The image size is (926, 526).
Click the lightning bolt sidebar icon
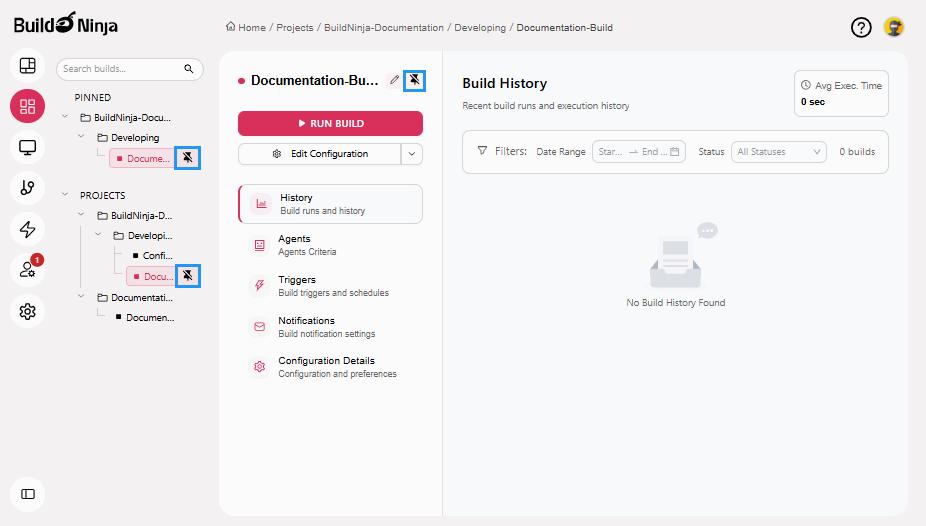(x=27, y=229)
